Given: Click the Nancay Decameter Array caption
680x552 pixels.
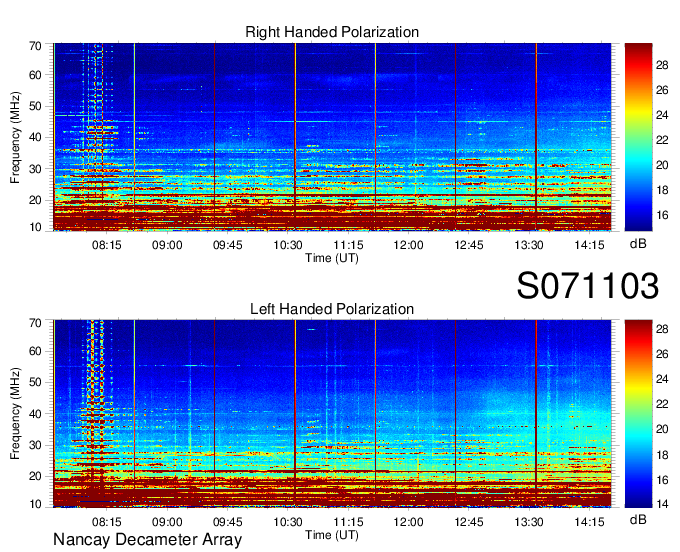Looking at the screenshot, I should point(147,539).
